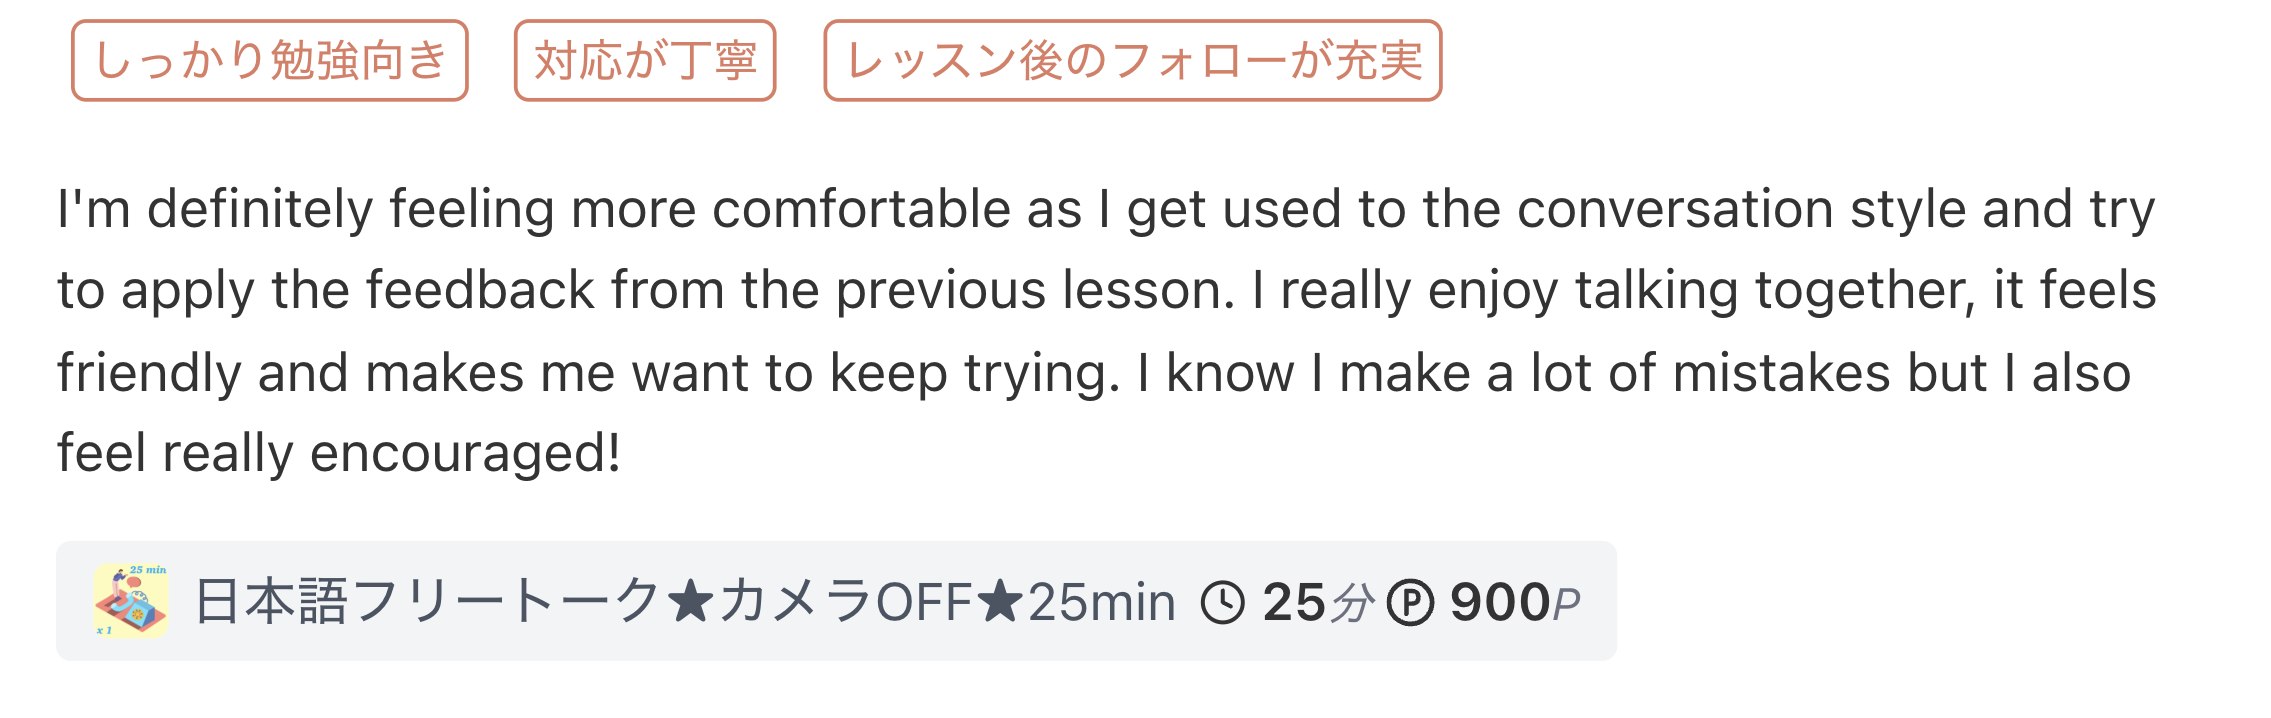
Task: Click the カメラOFF text in the lesson title
Action: coord(845,602)
